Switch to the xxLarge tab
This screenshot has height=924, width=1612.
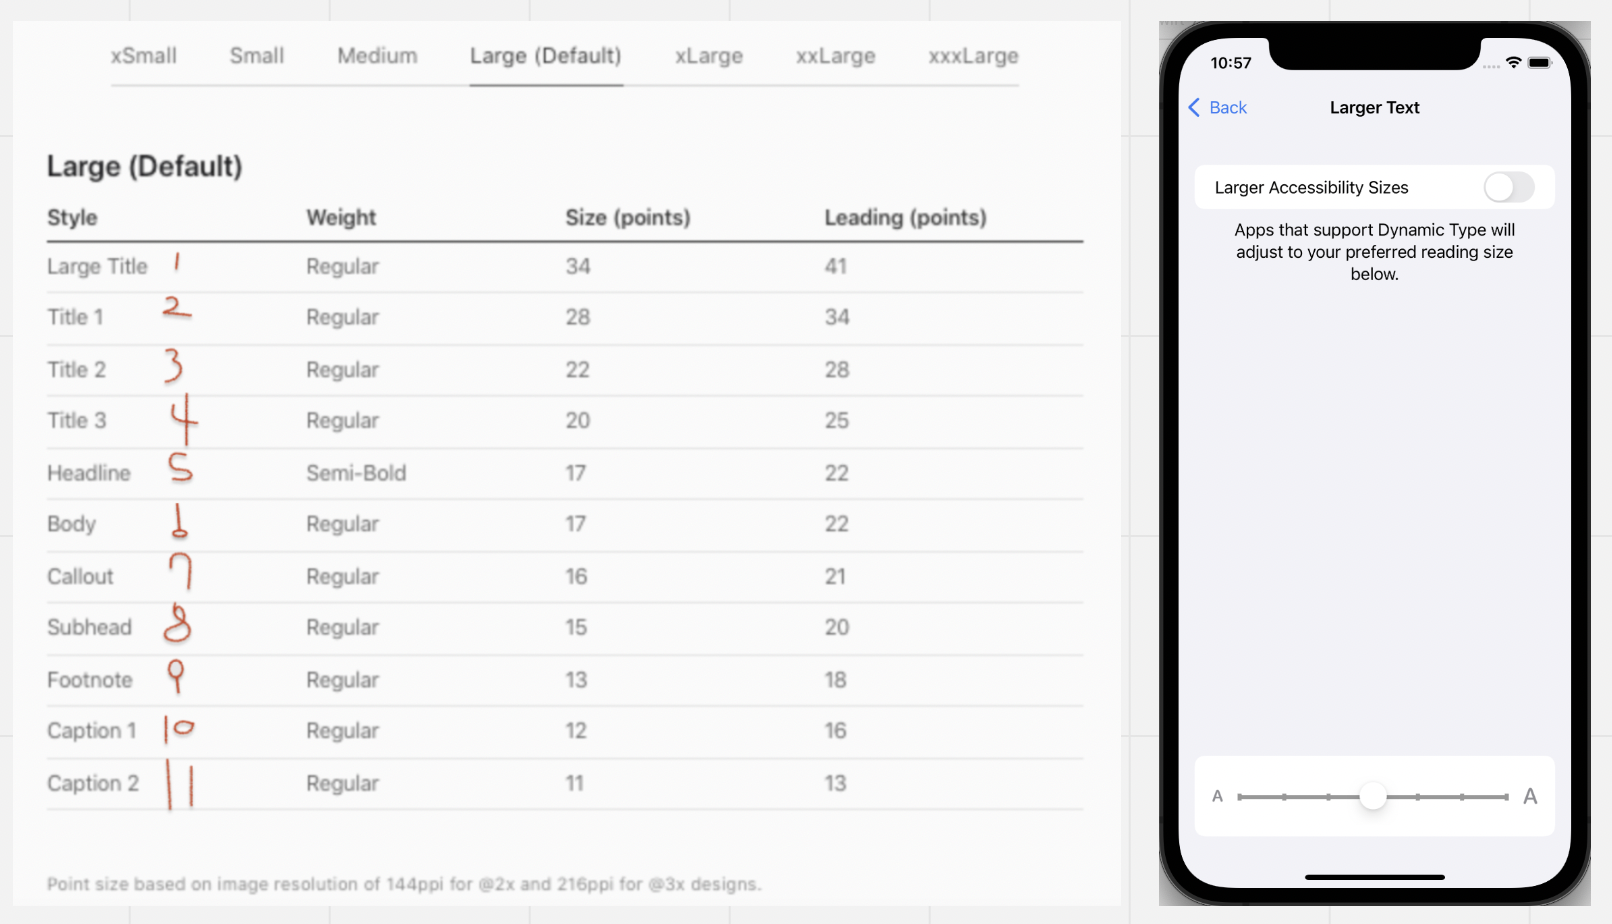point(836,56)
